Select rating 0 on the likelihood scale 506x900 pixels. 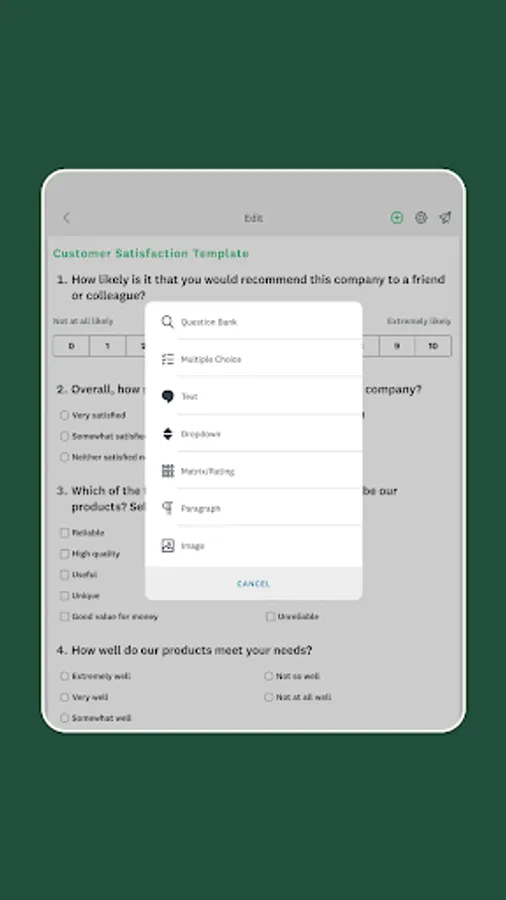71,346
